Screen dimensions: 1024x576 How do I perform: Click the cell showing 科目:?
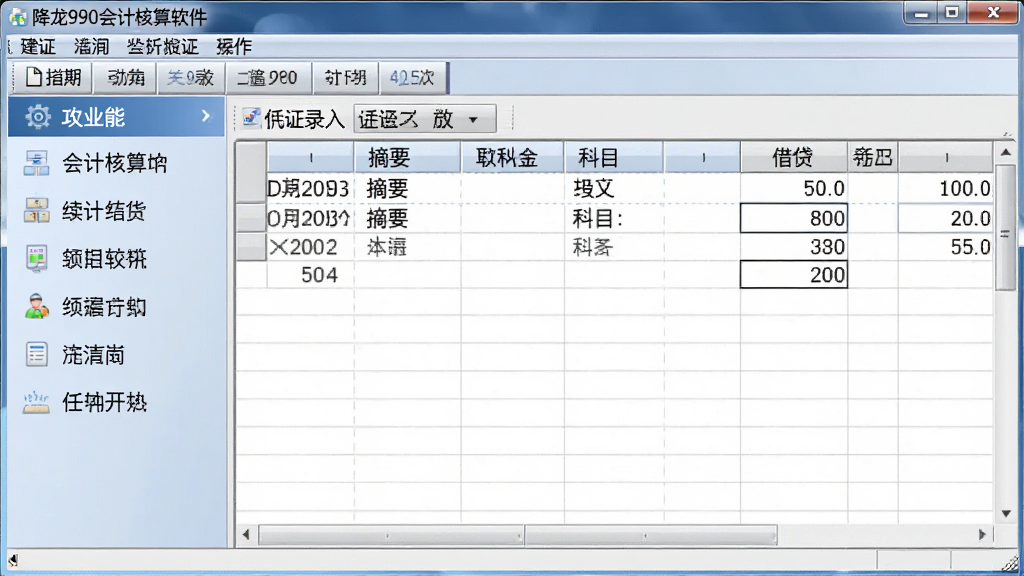tap(614, 218)
